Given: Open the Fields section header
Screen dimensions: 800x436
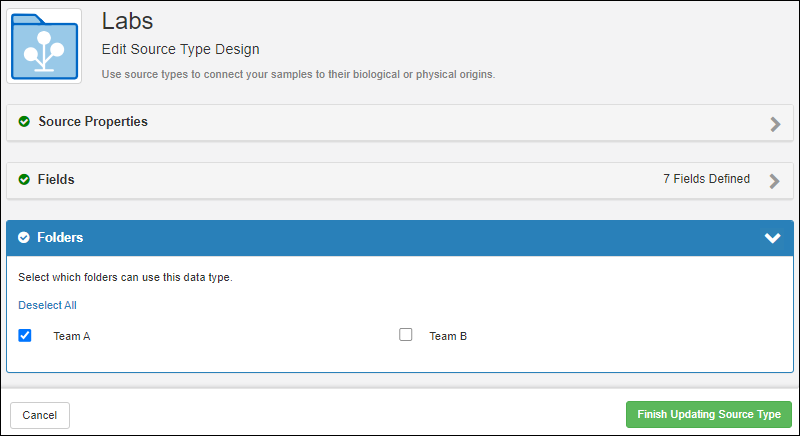Looking at the screenshot, I should tap(56, 180).
